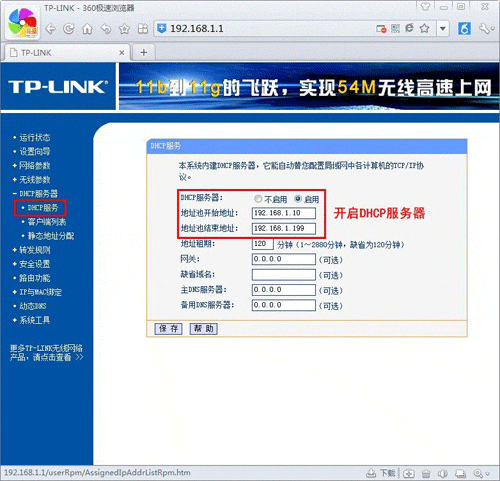This screenshot has height=481, width=500.
Task: Open the grid/apps icon in toolbar
Action: (143, 29)
